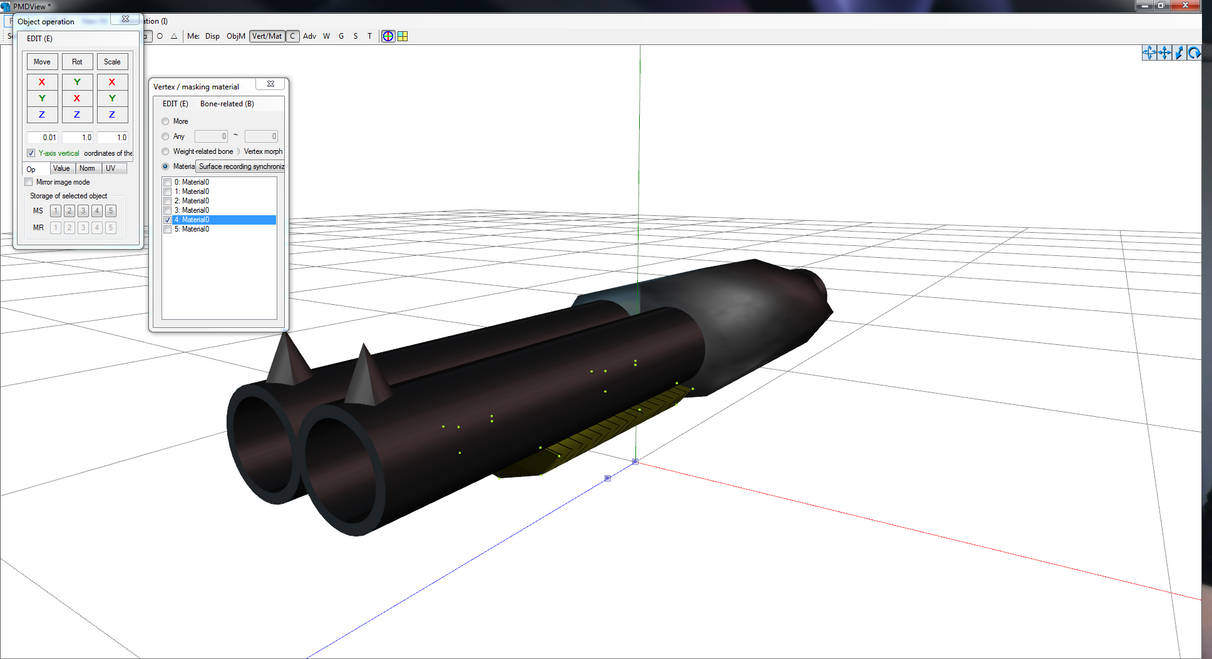Click the yellow four-pane grid toolbar icon
Image resolution: width=1212 pixels, height=659 pixels.
(402, 36)
